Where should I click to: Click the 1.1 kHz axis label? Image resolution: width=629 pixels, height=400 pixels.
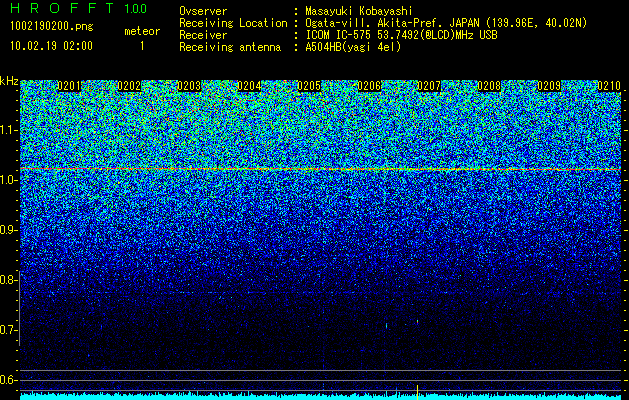point(8,130)
